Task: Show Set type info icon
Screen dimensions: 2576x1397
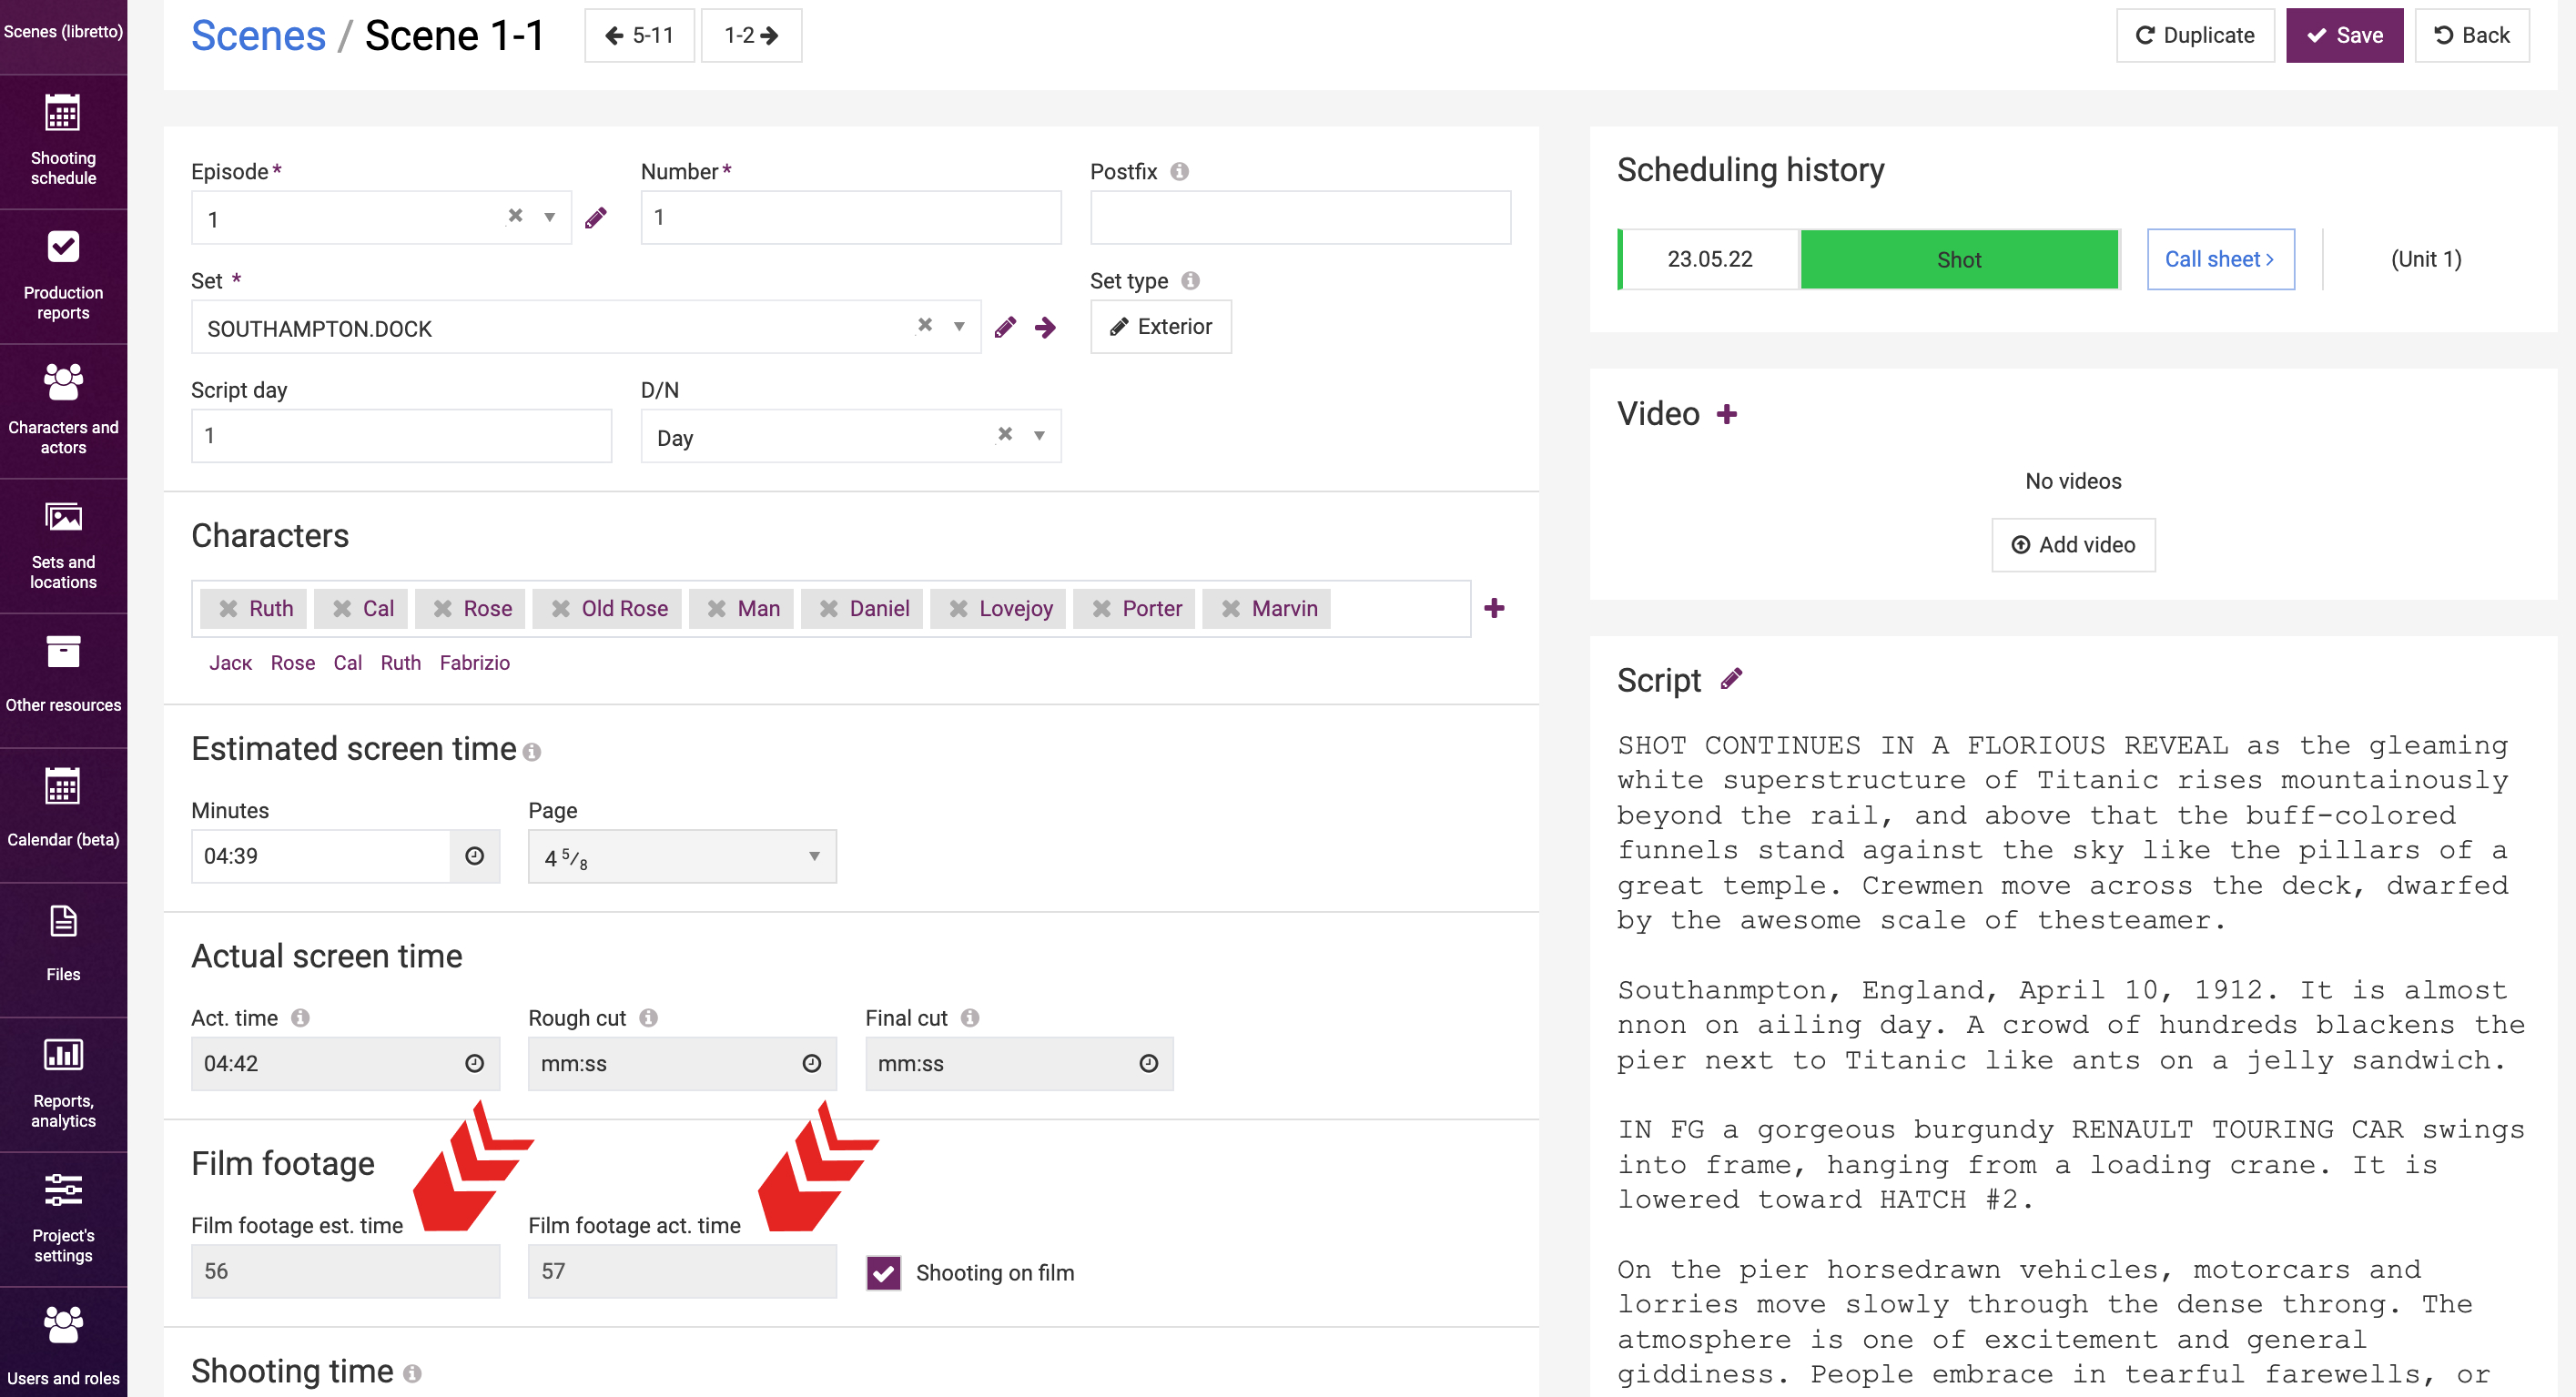Action: pyautogui.click(x=1190, y=281)
